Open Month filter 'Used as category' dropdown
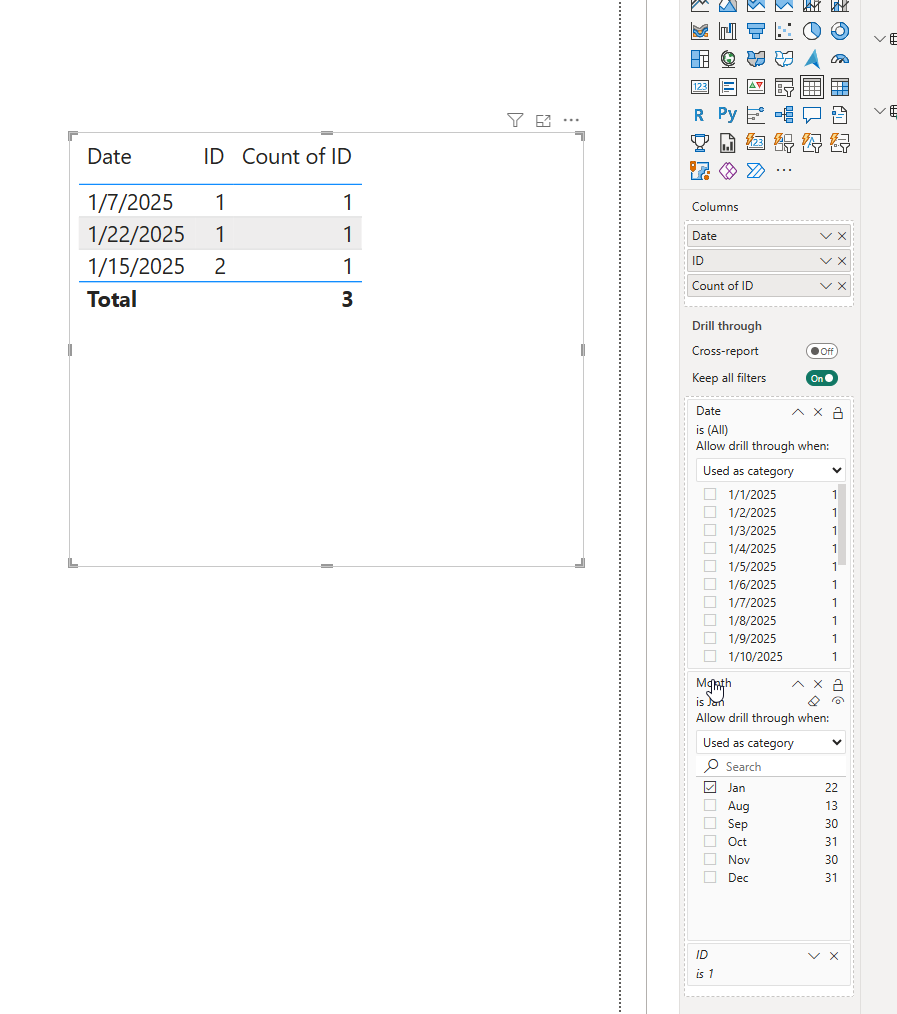The width and height of the screenshot is (897, 1014). point(770,742)
